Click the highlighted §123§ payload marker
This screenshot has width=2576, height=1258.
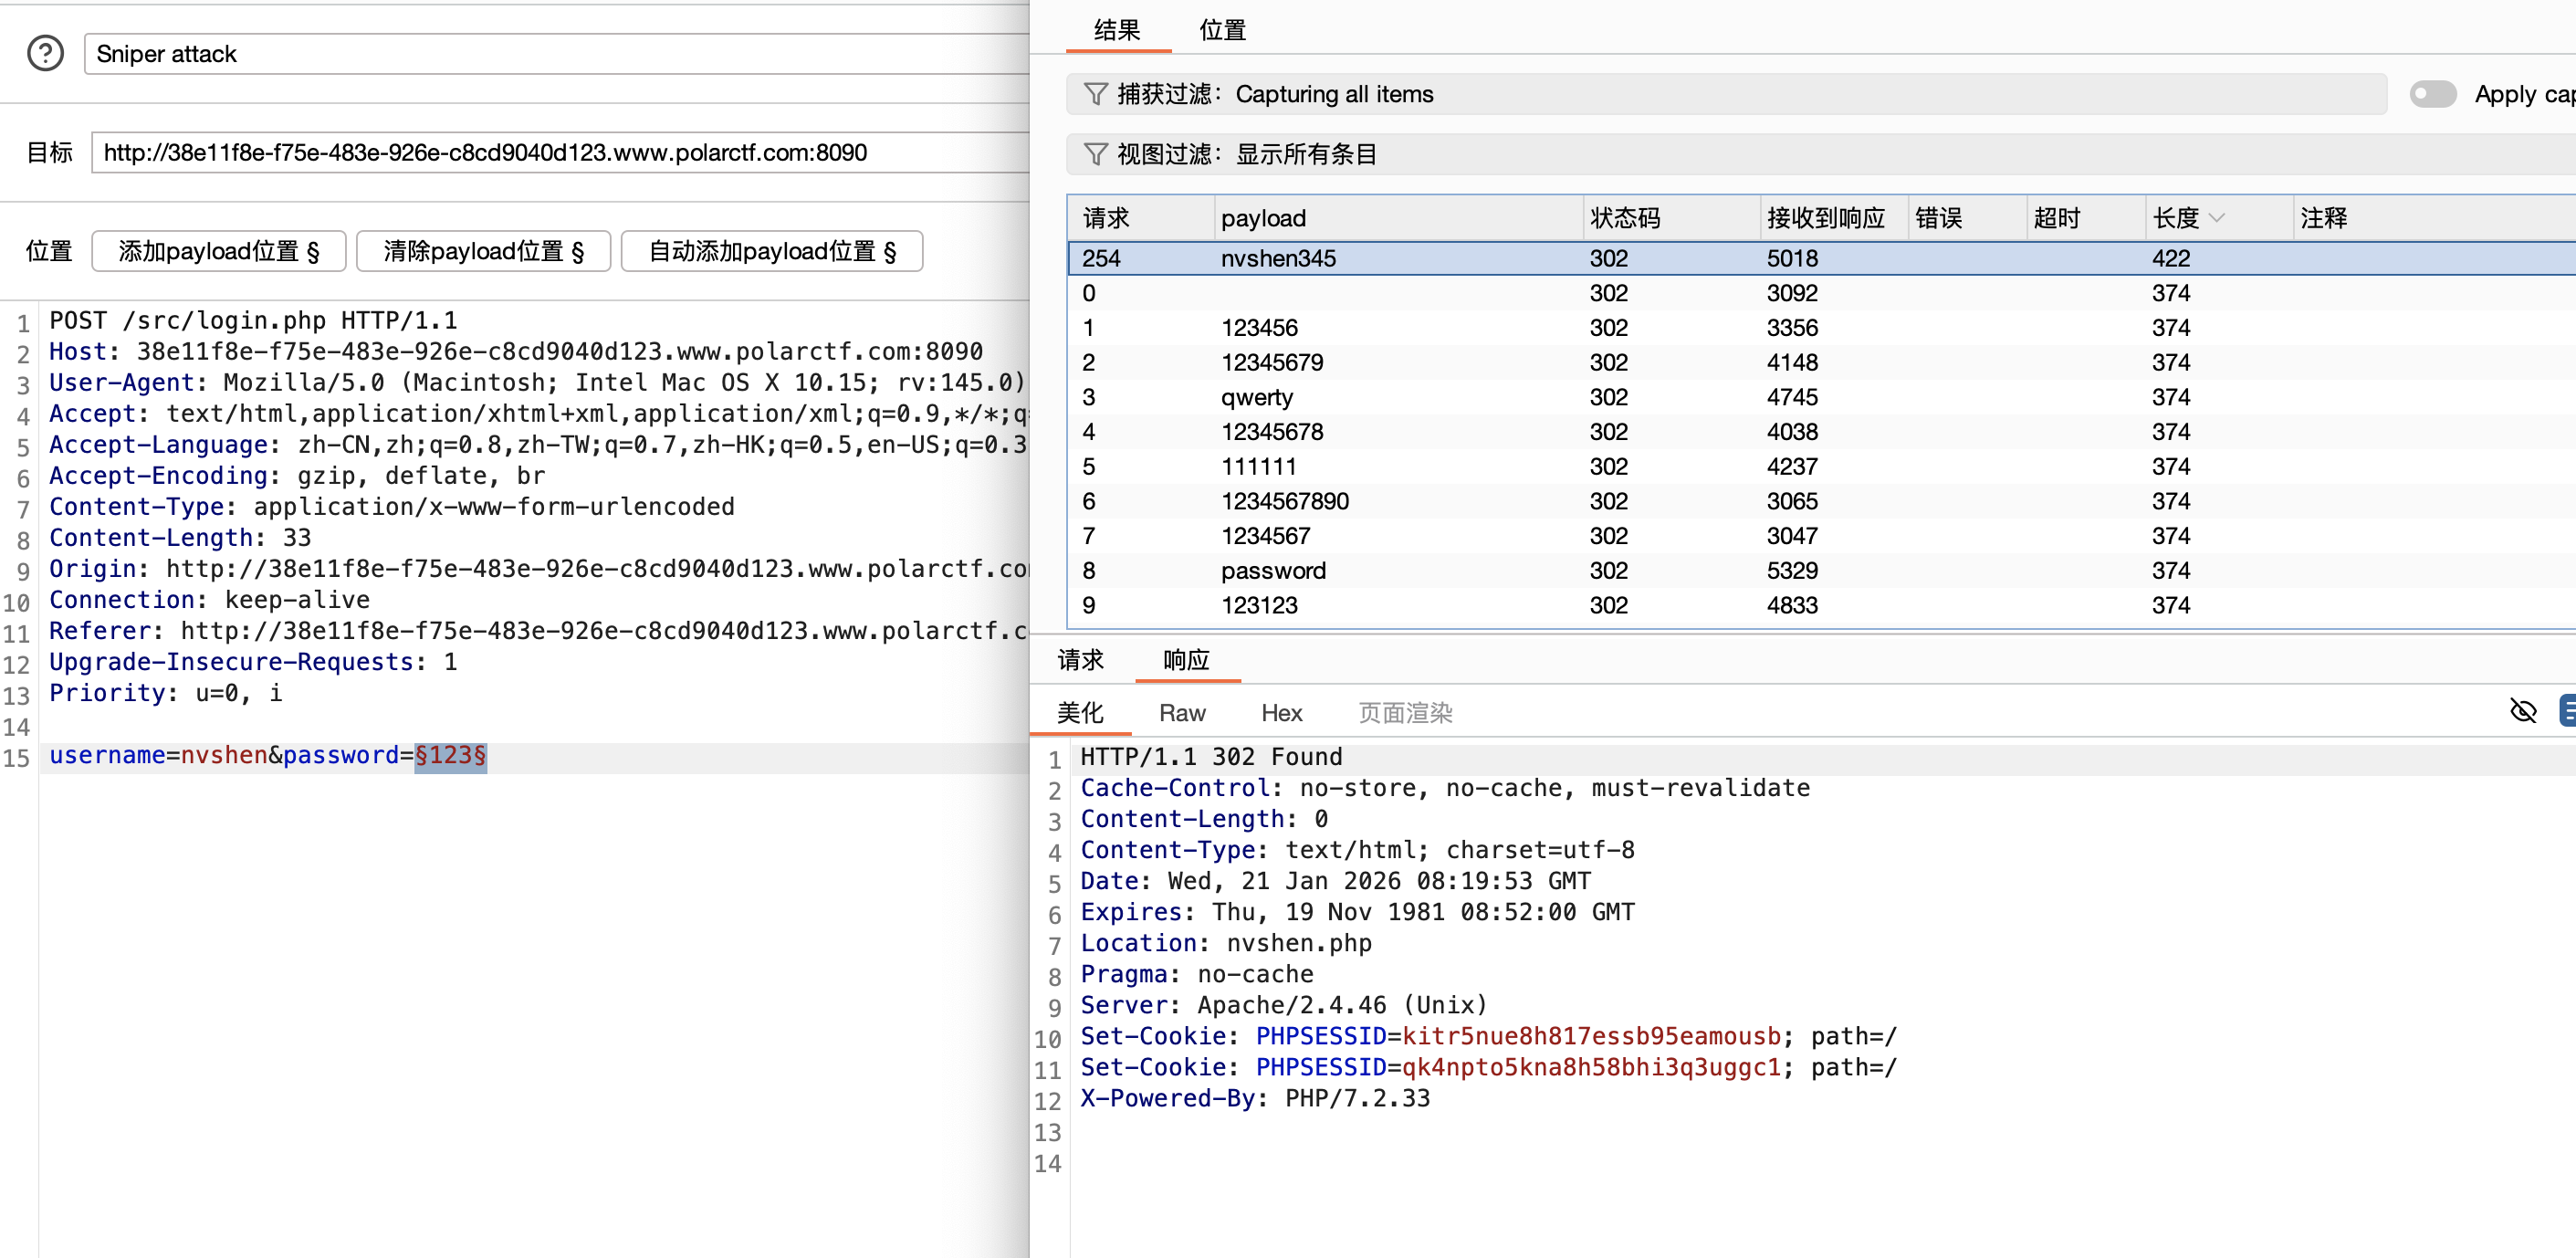[450, 756]
